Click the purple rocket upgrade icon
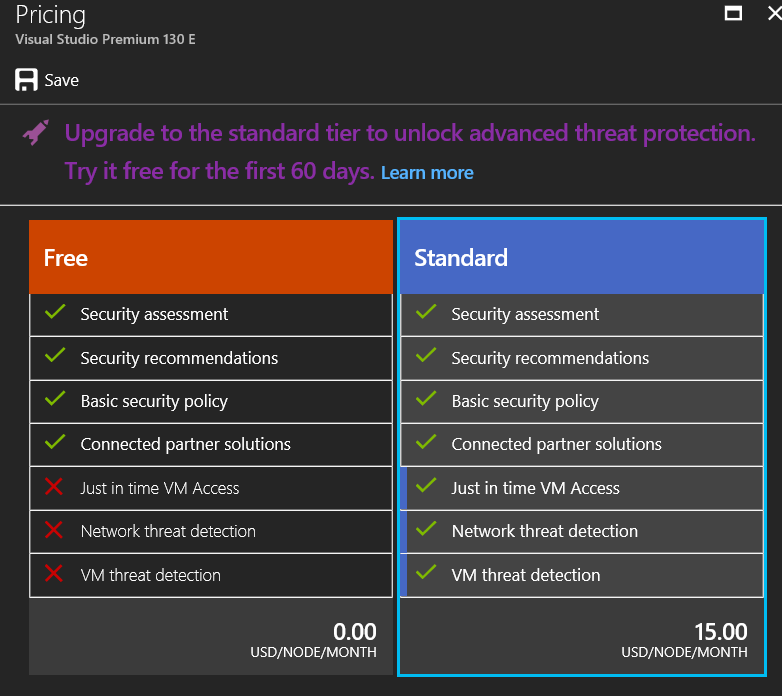Screen dimensions: 782x696 (36, 133)
